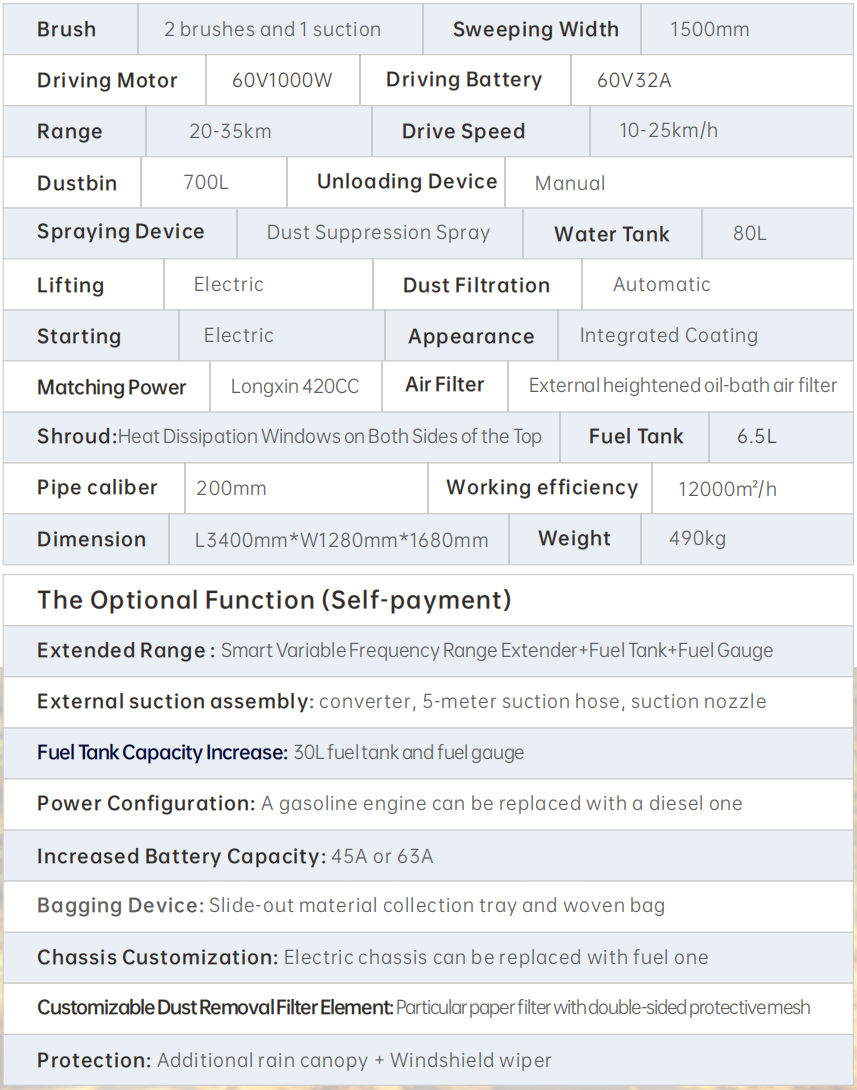Select the Fuel Tank 6.5L value
The width and height of the screenshot is (857, 1090).
757,437
